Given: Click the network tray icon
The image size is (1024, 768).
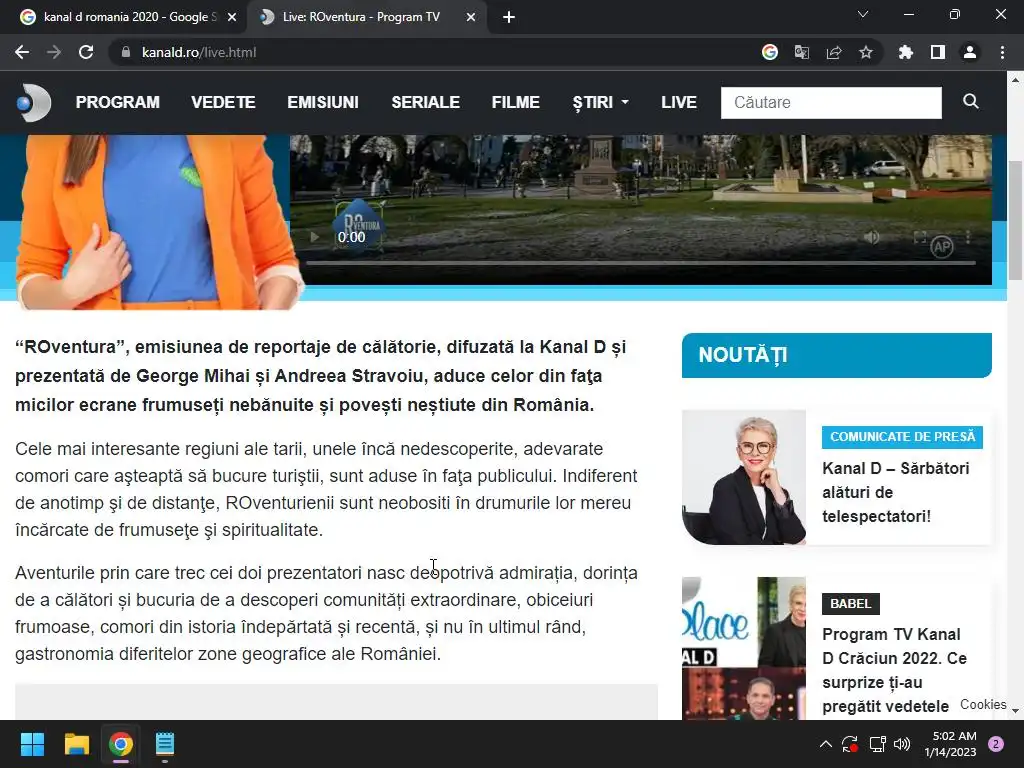Looking at the screenshot, I should tap(877, 744).
